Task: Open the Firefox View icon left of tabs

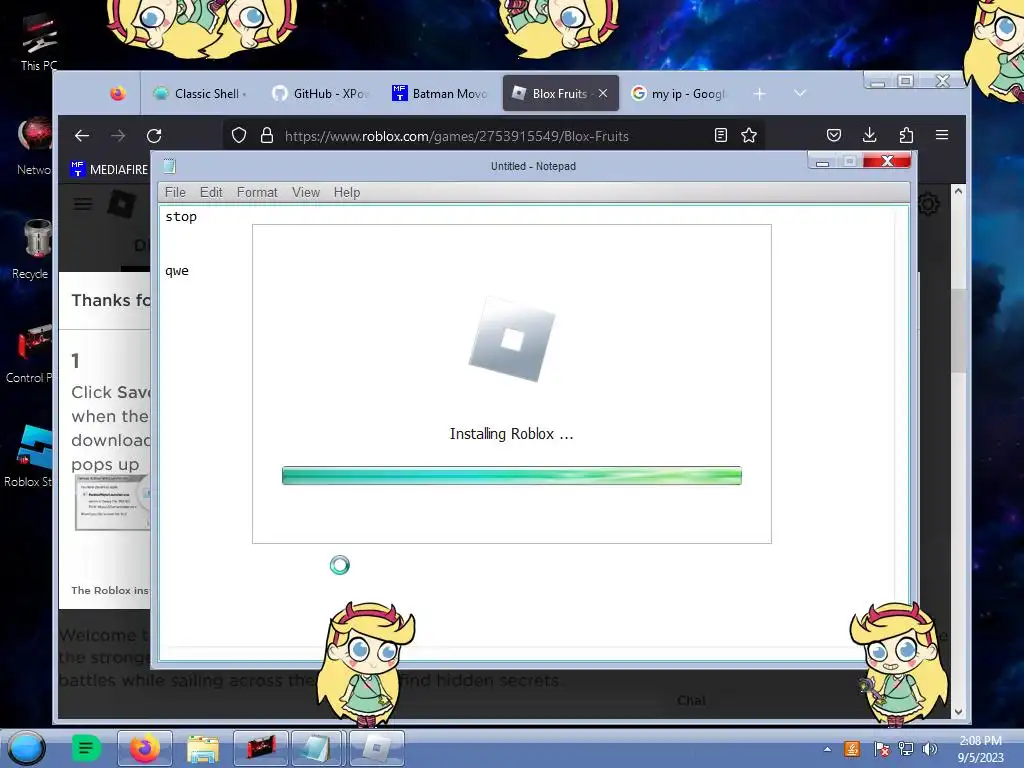Action: coord(118,93)
